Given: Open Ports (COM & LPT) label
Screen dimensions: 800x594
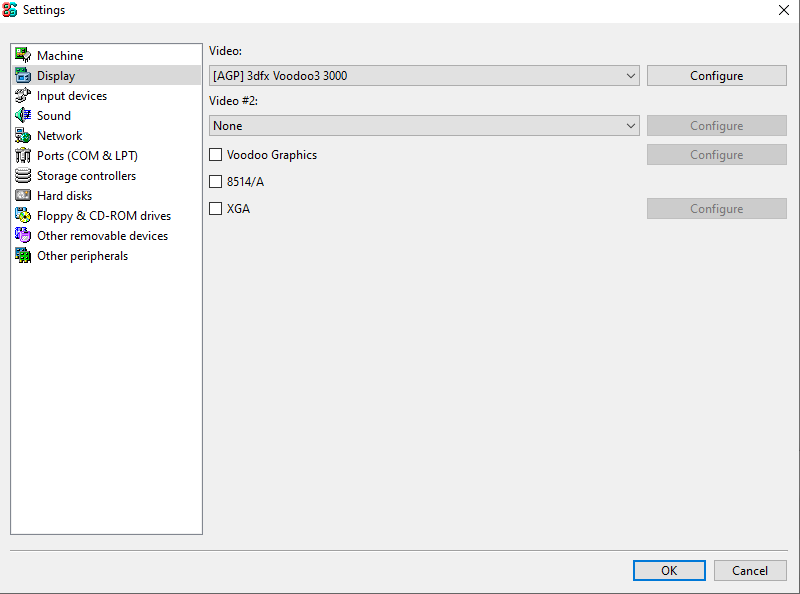Looking at the screenshot, I should tap(87, 156).
